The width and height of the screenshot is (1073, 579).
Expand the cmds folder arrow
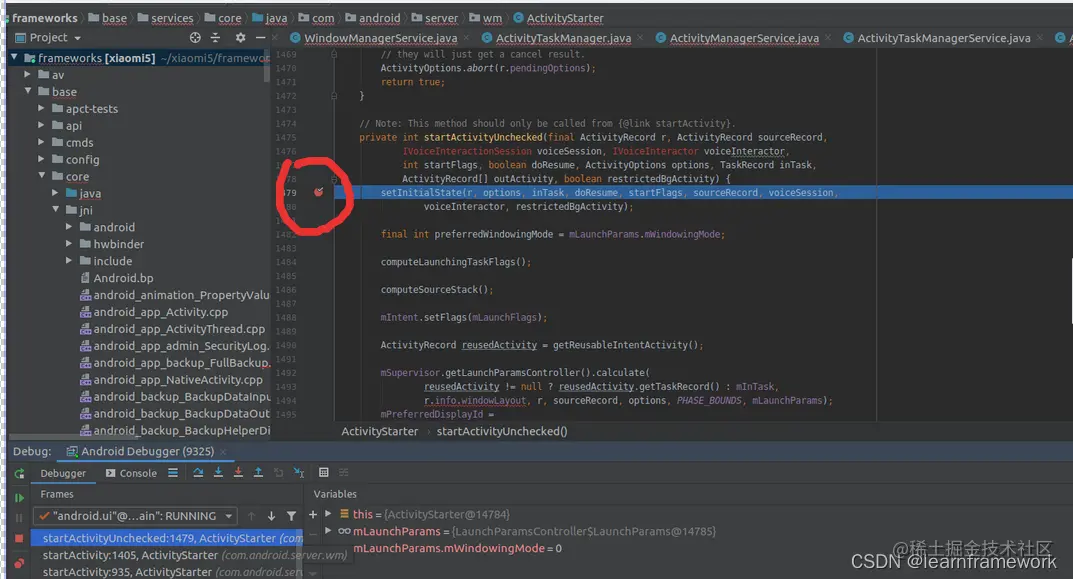tap(41, 142)
